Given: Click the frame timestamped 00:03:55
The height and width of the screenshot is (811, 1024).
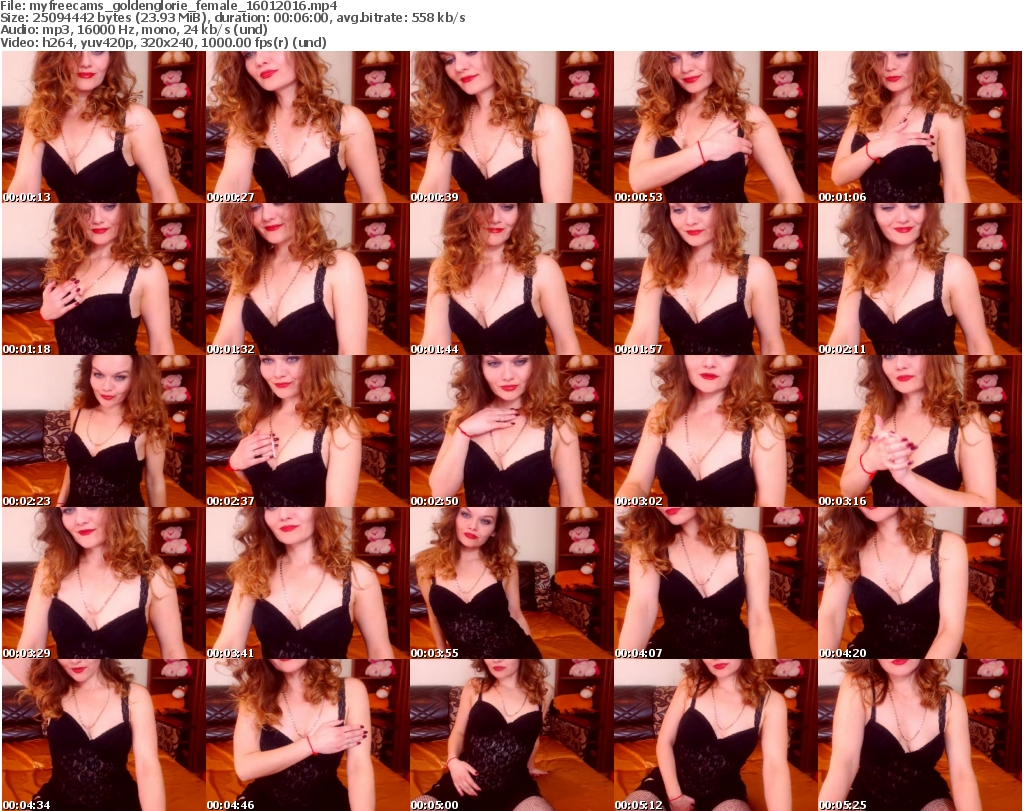Looking at the screenshot, I should [x=511, y=583].
